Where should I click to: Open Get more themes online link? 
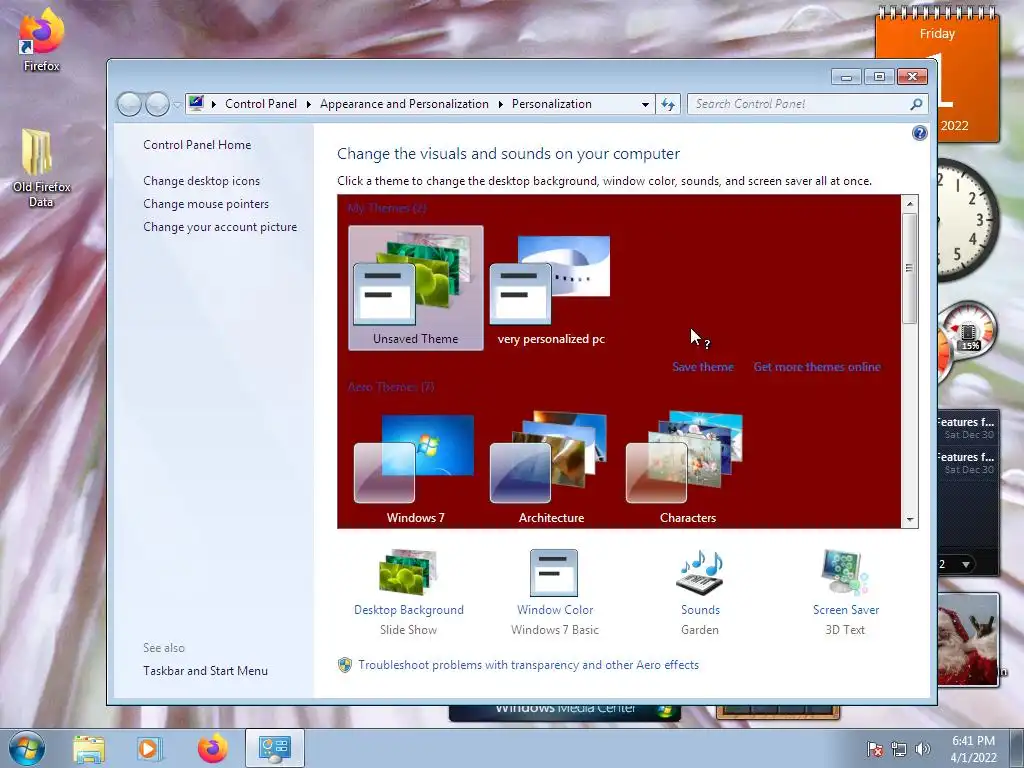coord(817,367)
